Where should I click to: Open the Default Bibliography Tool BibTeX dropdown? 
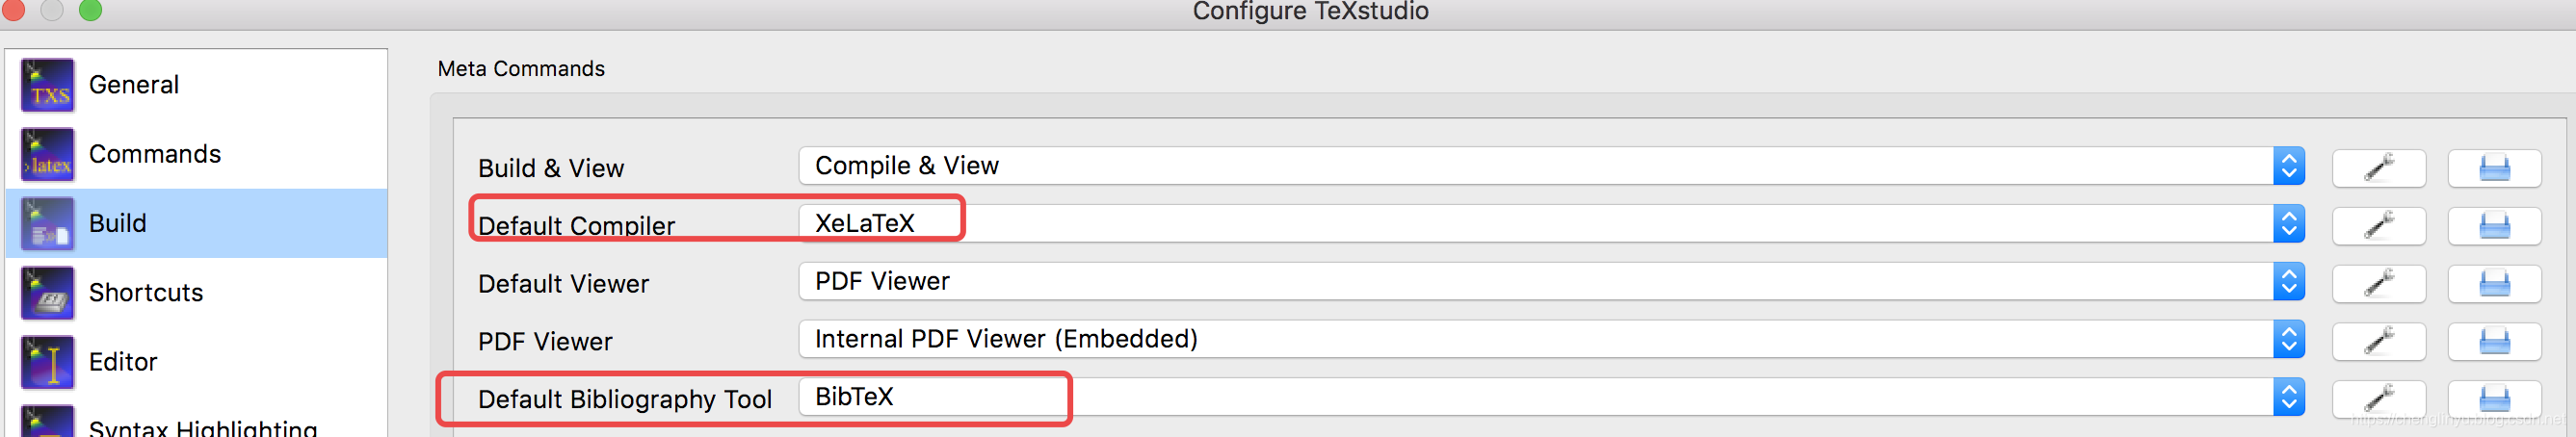pos(1552,397)
